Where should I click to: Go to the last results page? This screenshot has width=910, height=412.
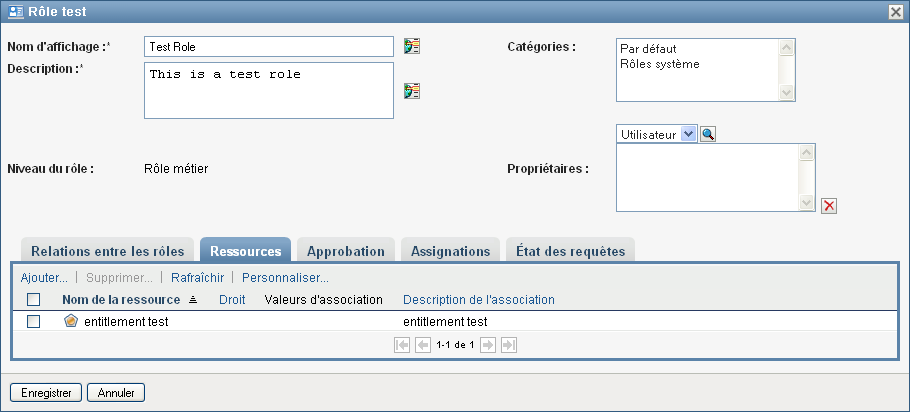tap(508, 344)
